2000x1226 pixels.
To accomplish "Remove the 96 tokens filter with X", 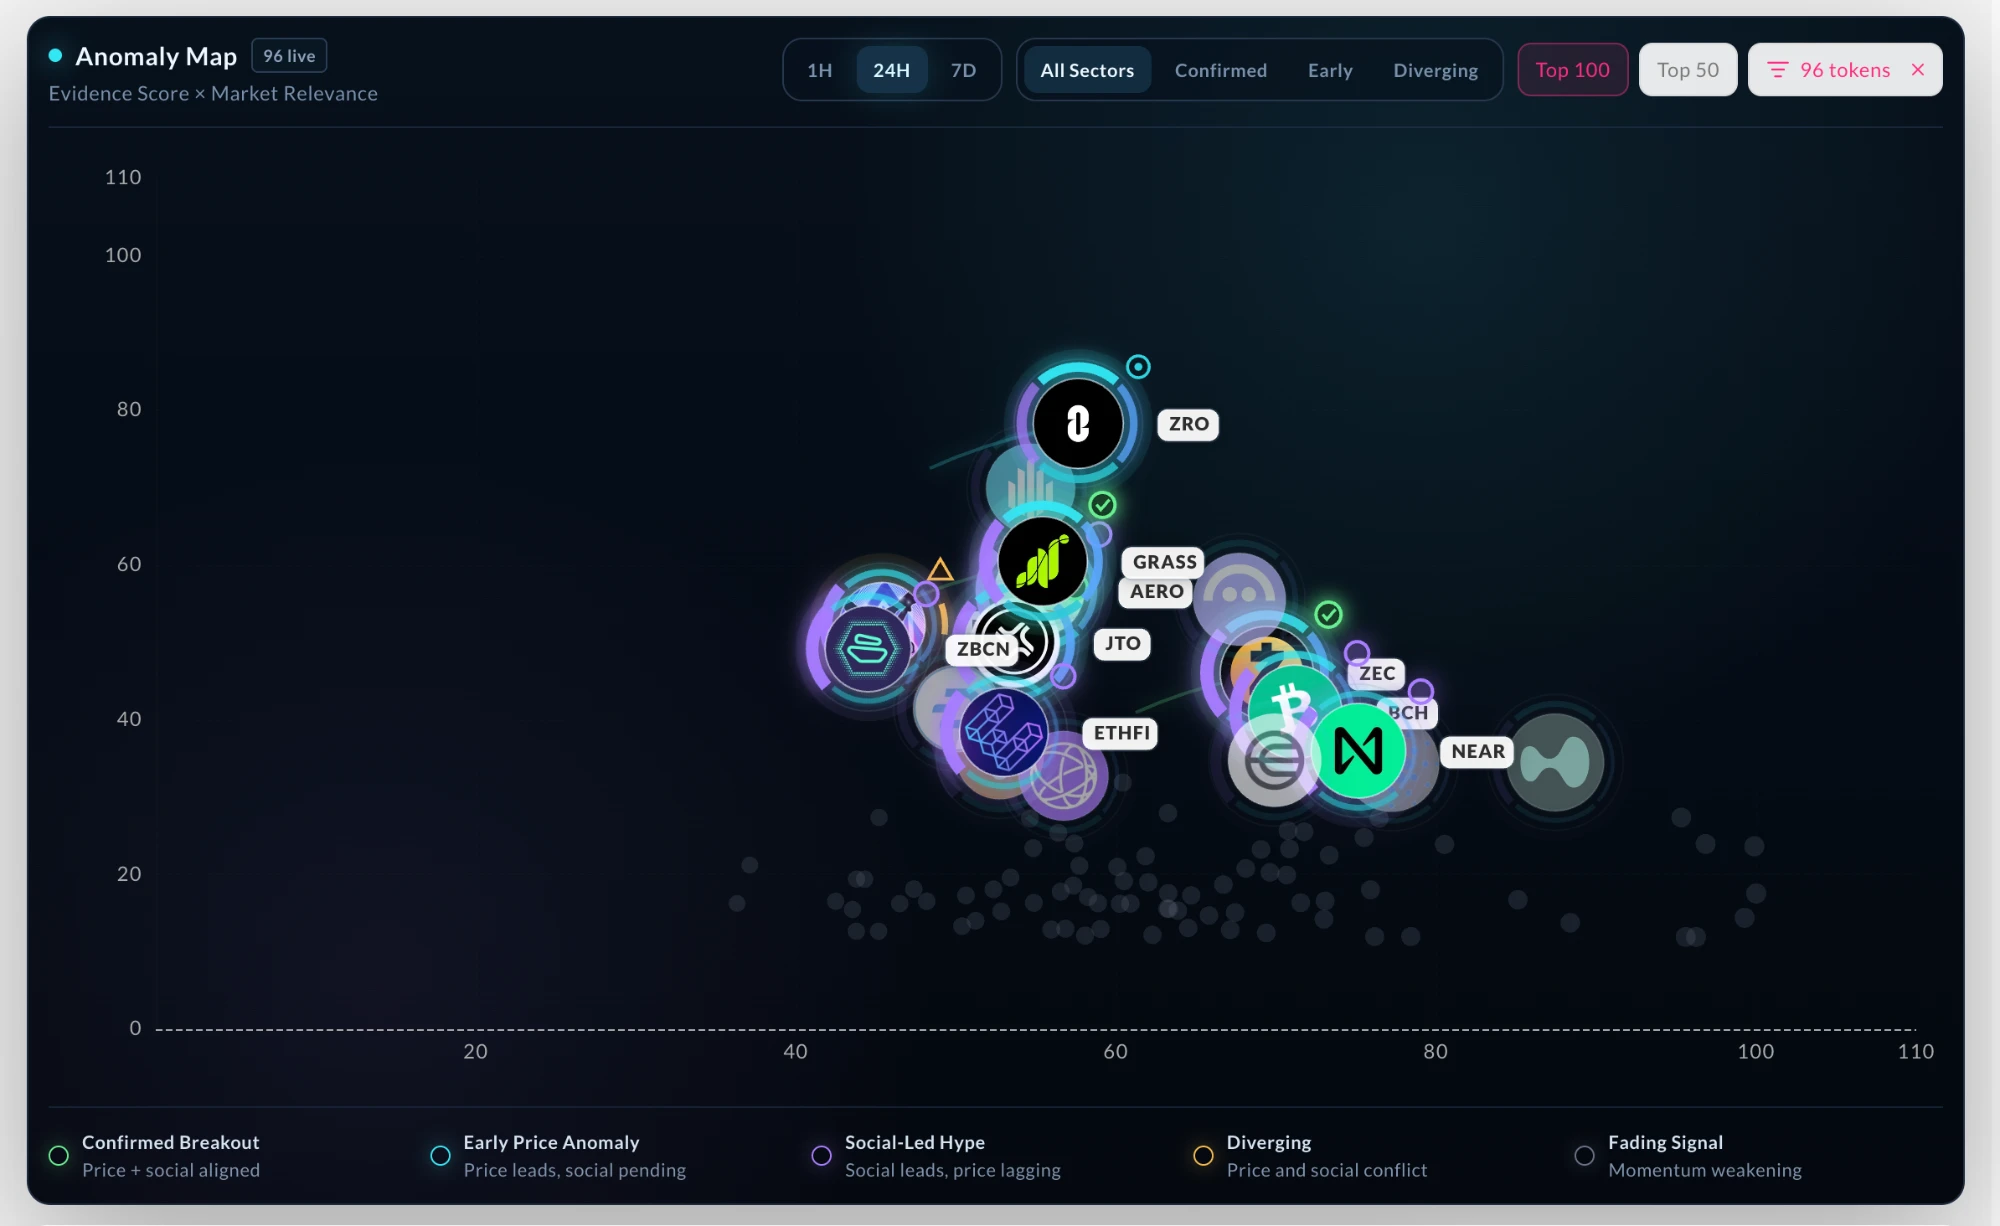I will coord(1917,69).
